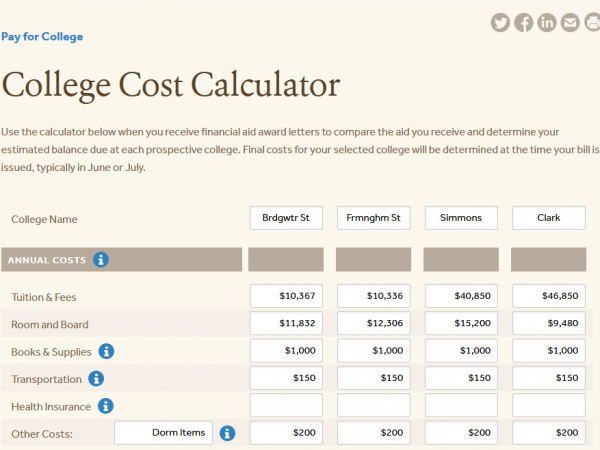Click the email share icon
Viewport: 600px width, 450px height.
coord(570,23)
